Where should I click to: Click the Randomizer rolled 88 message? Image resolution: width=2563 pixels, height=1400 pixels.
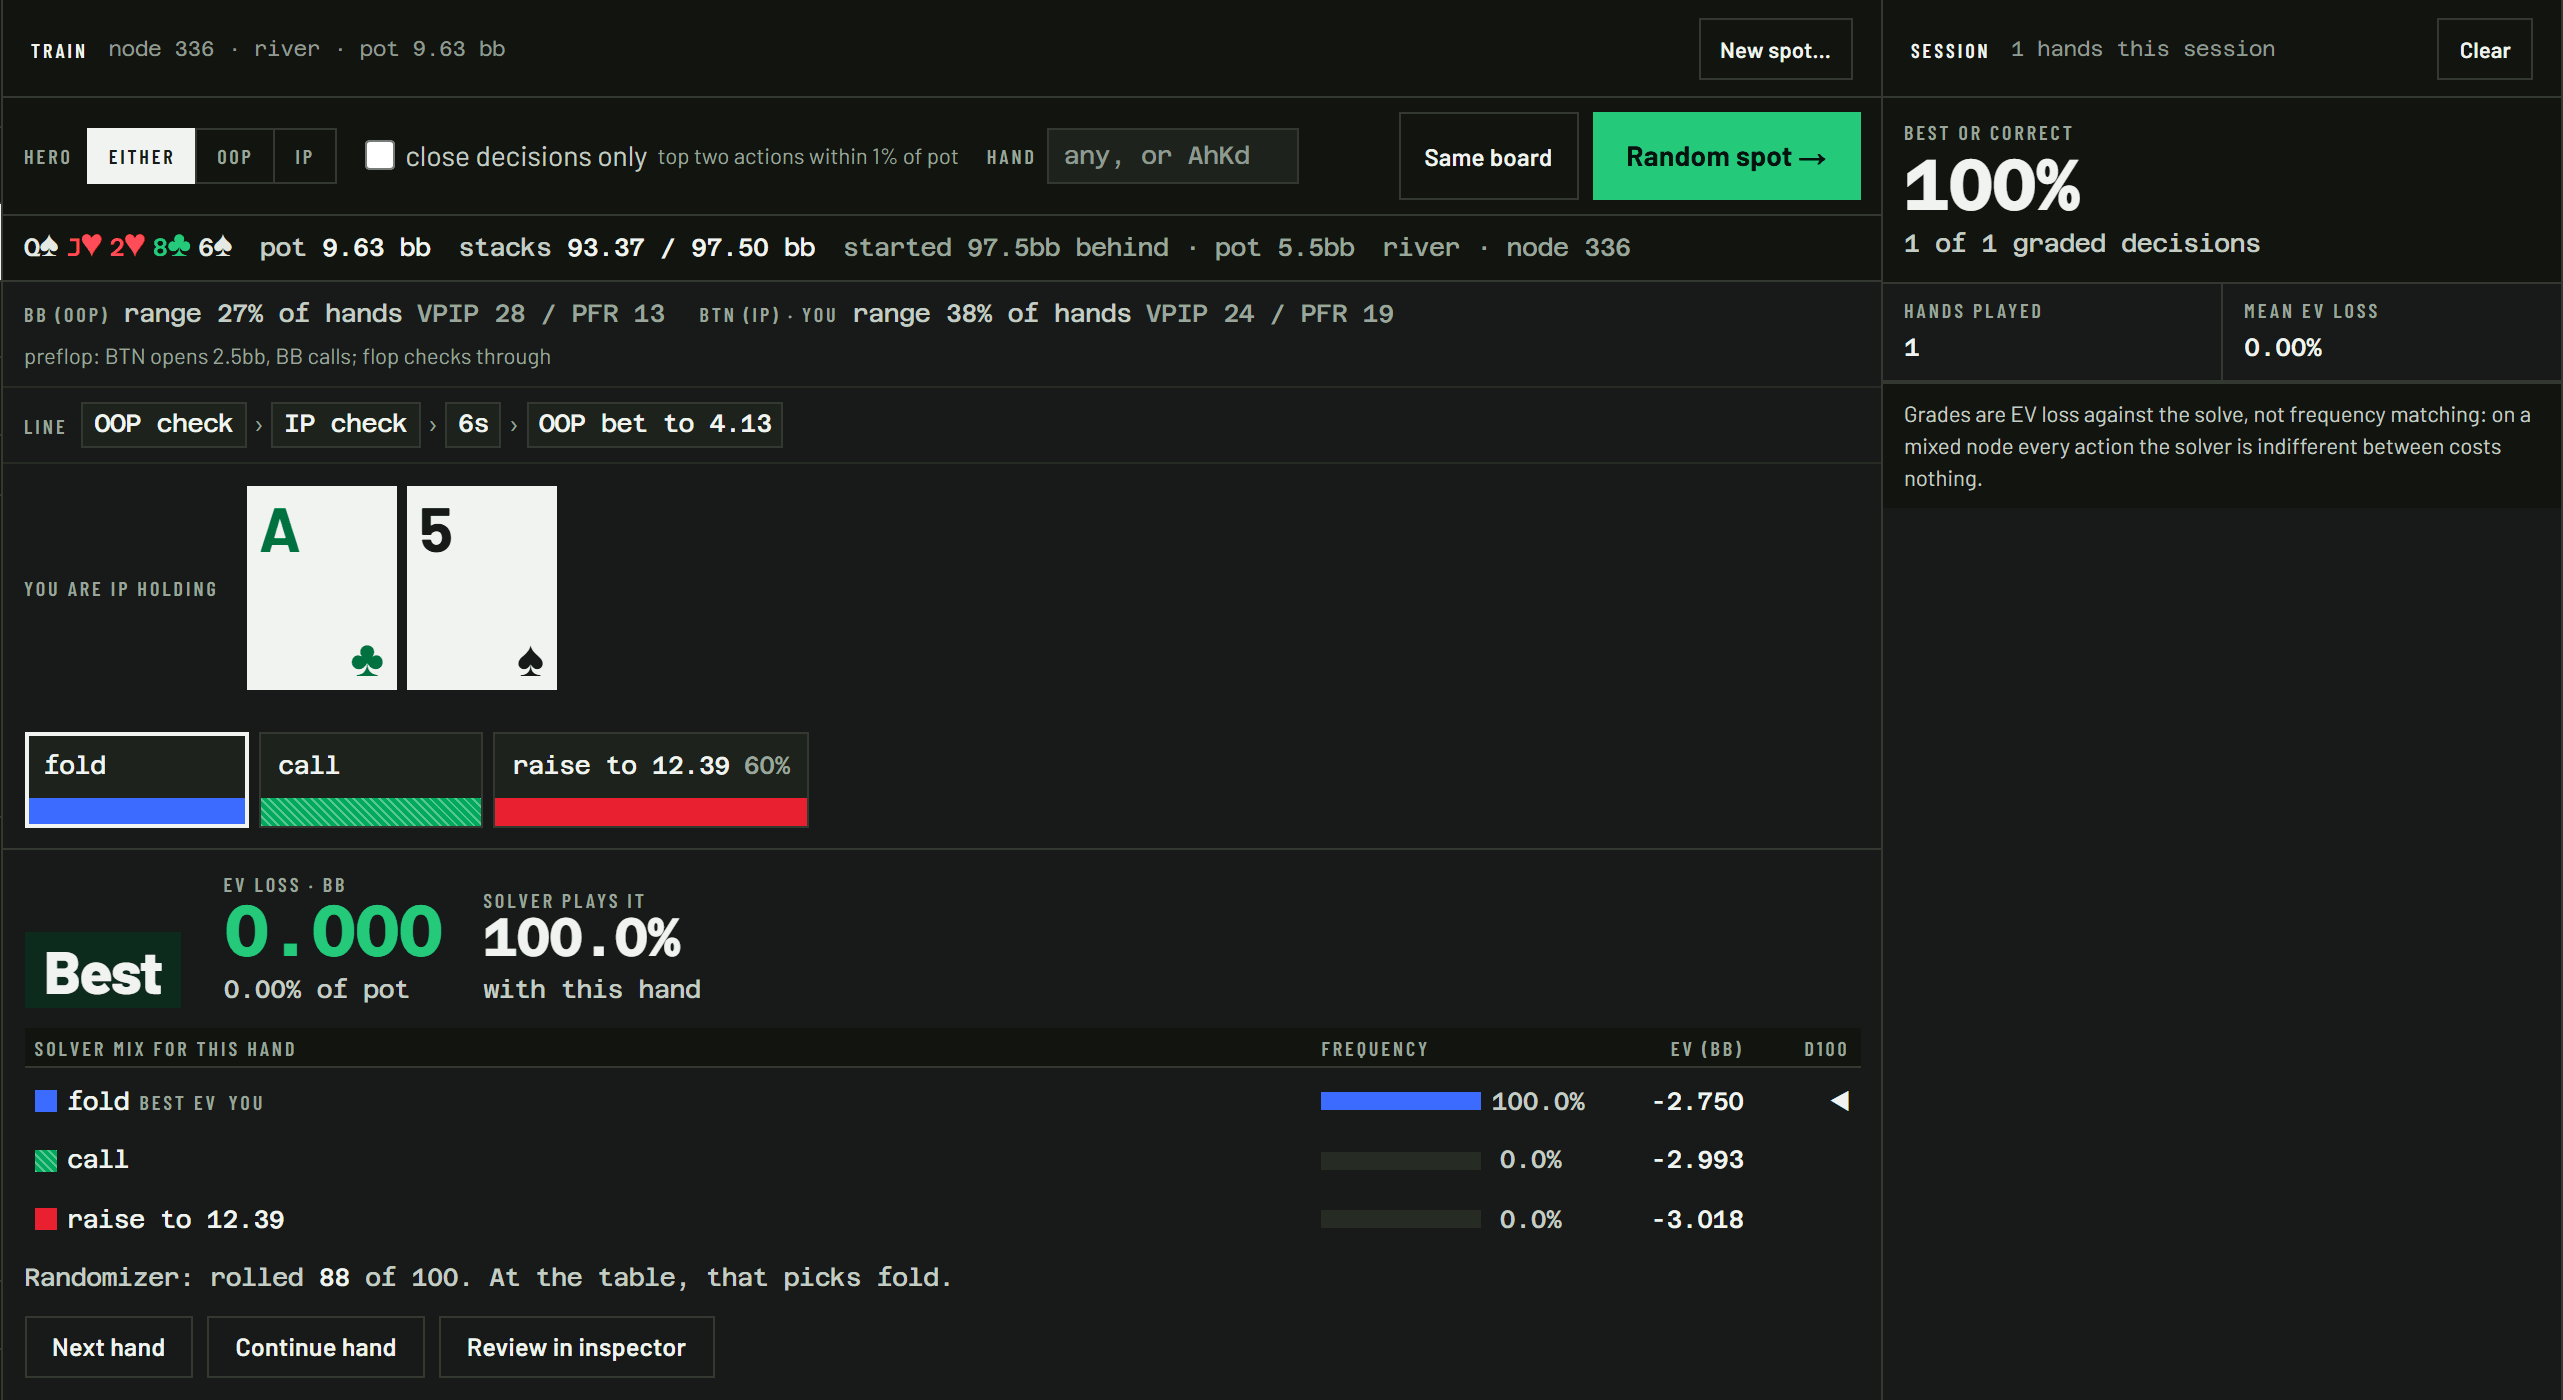488,1277
